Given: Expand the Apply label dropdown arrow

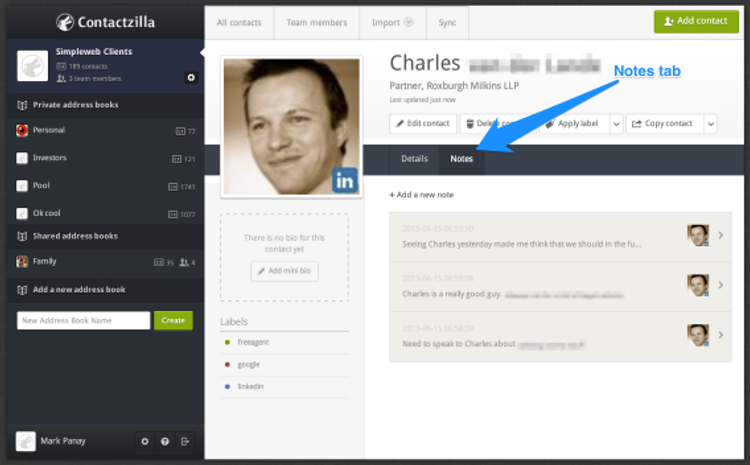Looking at the screenshot, I should point(617,124).
